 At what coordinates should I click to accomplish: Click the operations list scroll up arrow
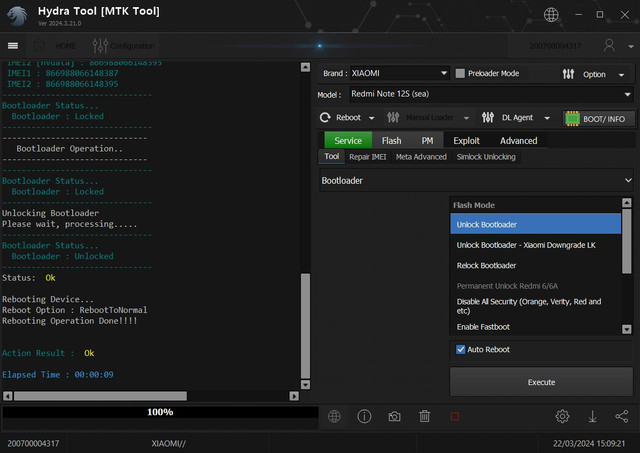(627, 202)
